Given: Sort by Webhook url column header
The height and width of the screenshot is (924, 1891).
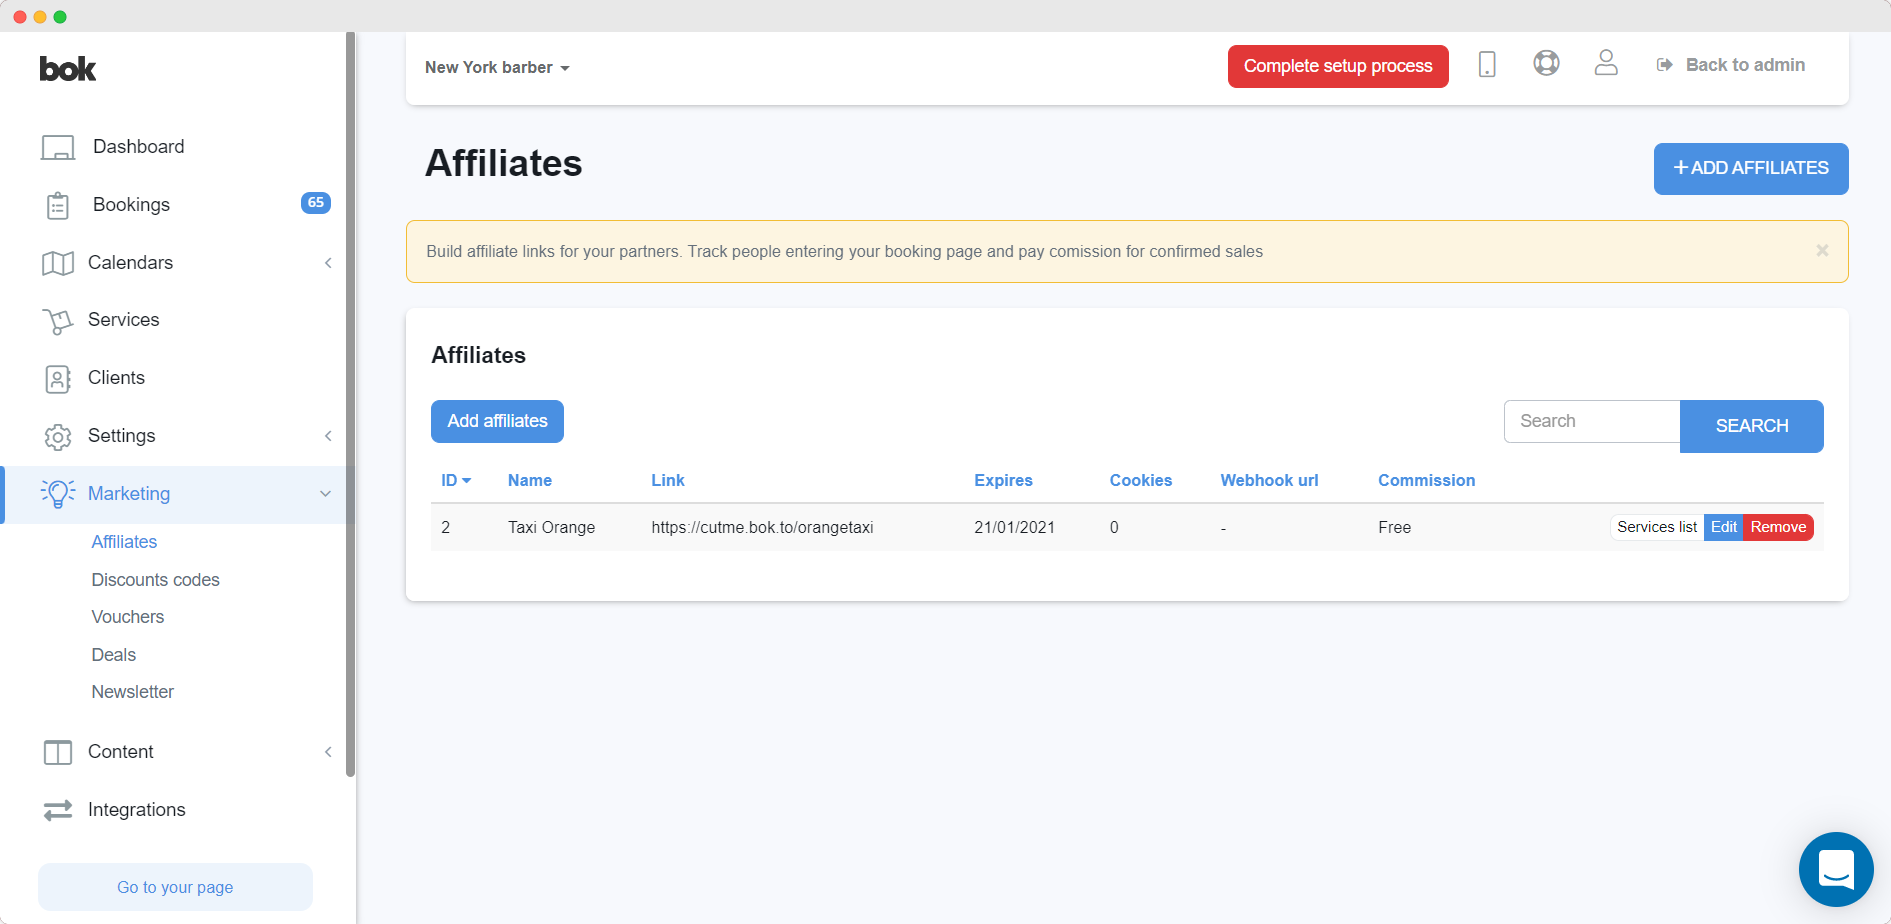Looking at the screenshot, I should 1269,480.
